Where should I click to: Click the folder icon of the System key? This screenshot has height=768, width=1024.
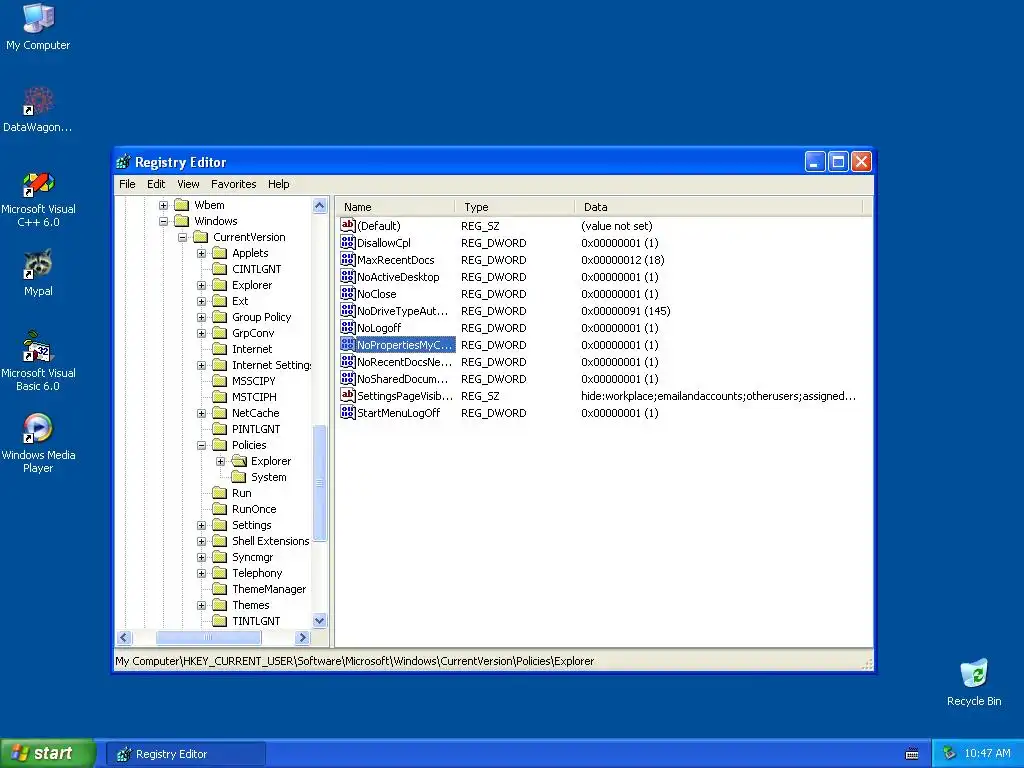coord(239,477)
